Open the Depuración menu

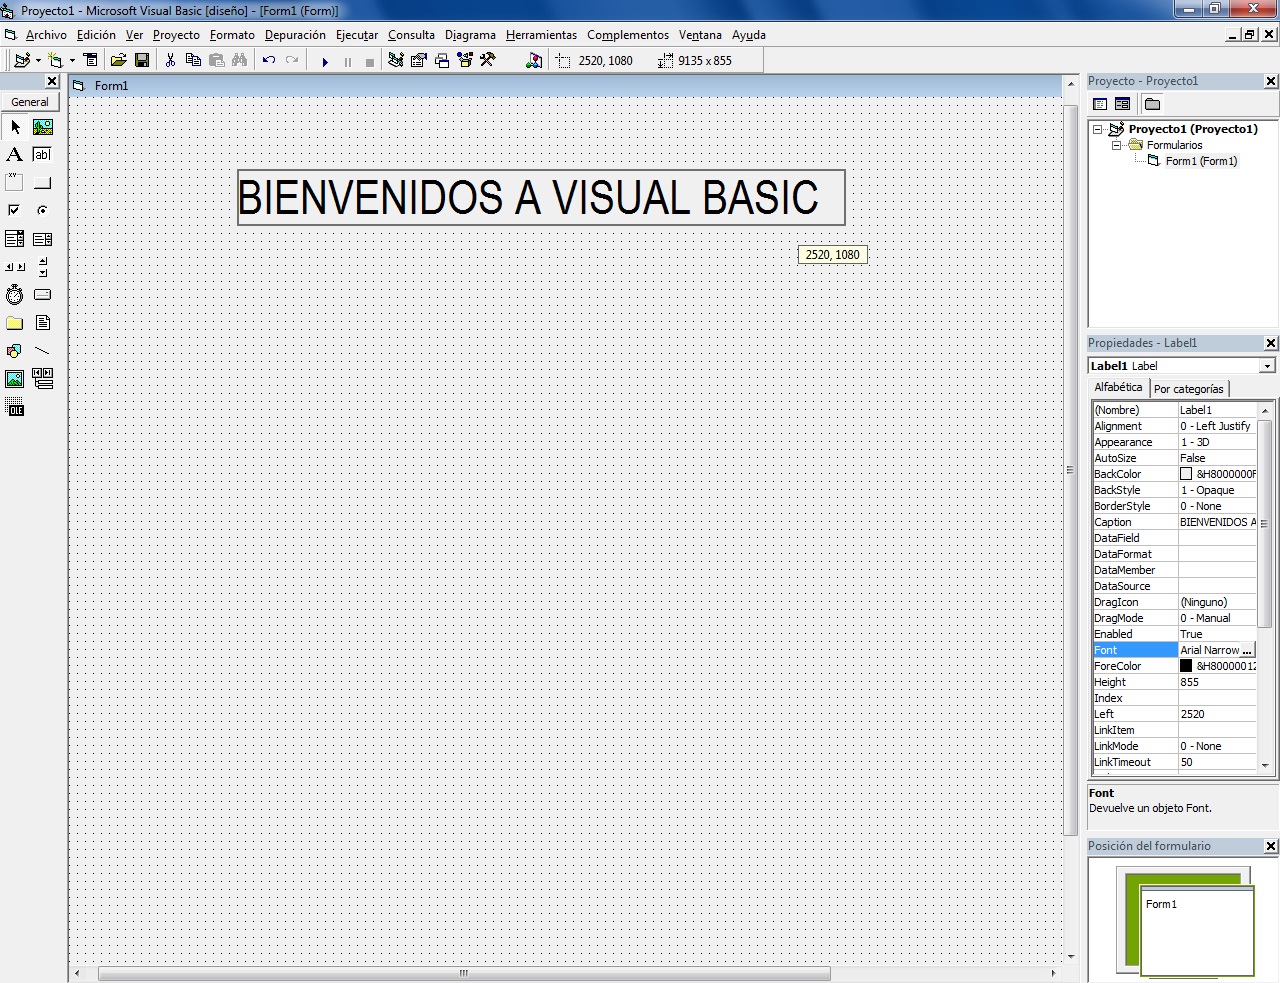[295, 35]
